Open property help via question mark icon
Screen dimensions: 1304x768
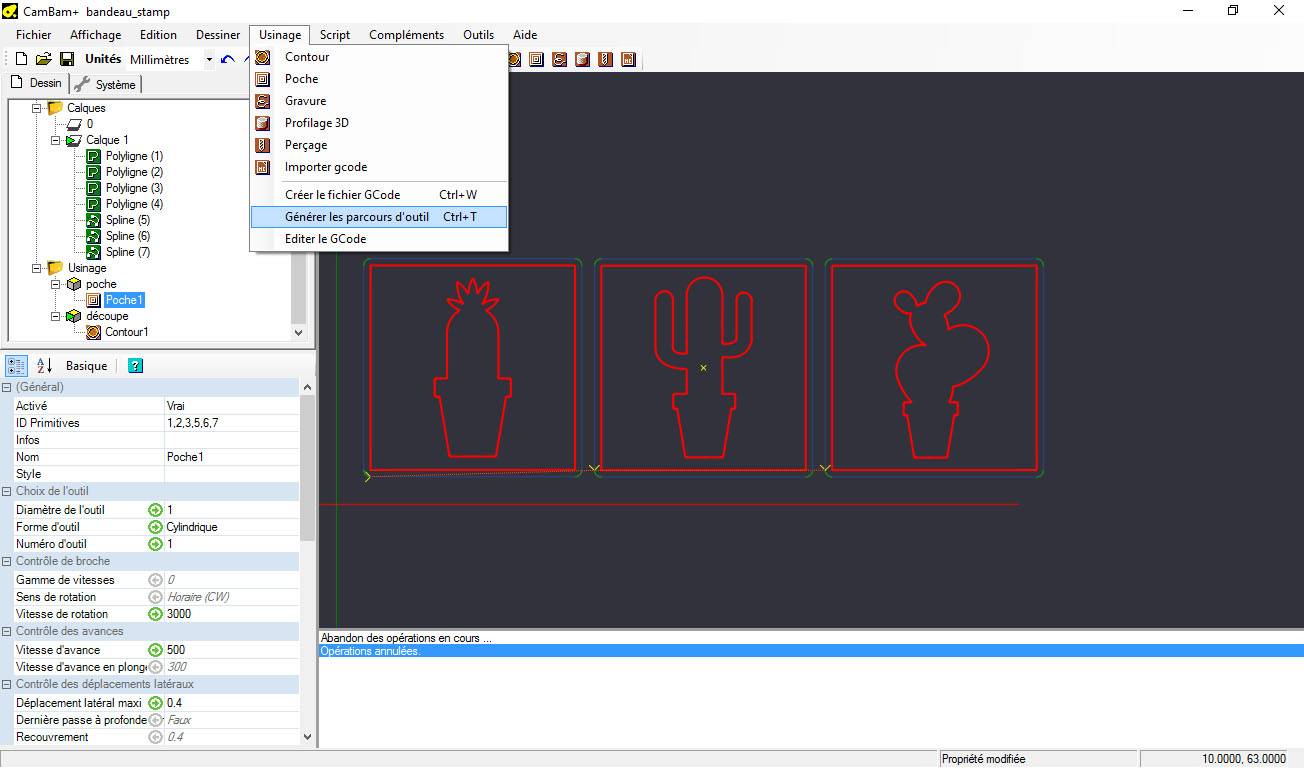[136, 366]
